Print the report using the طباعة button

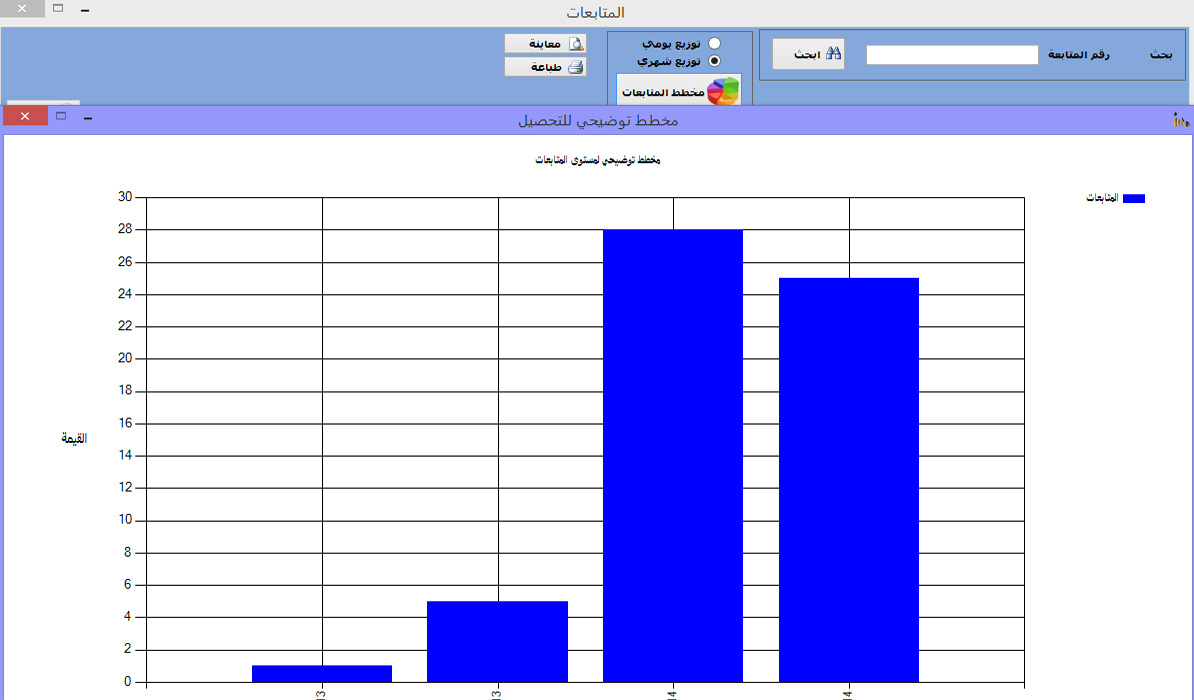tap(545, 67)
